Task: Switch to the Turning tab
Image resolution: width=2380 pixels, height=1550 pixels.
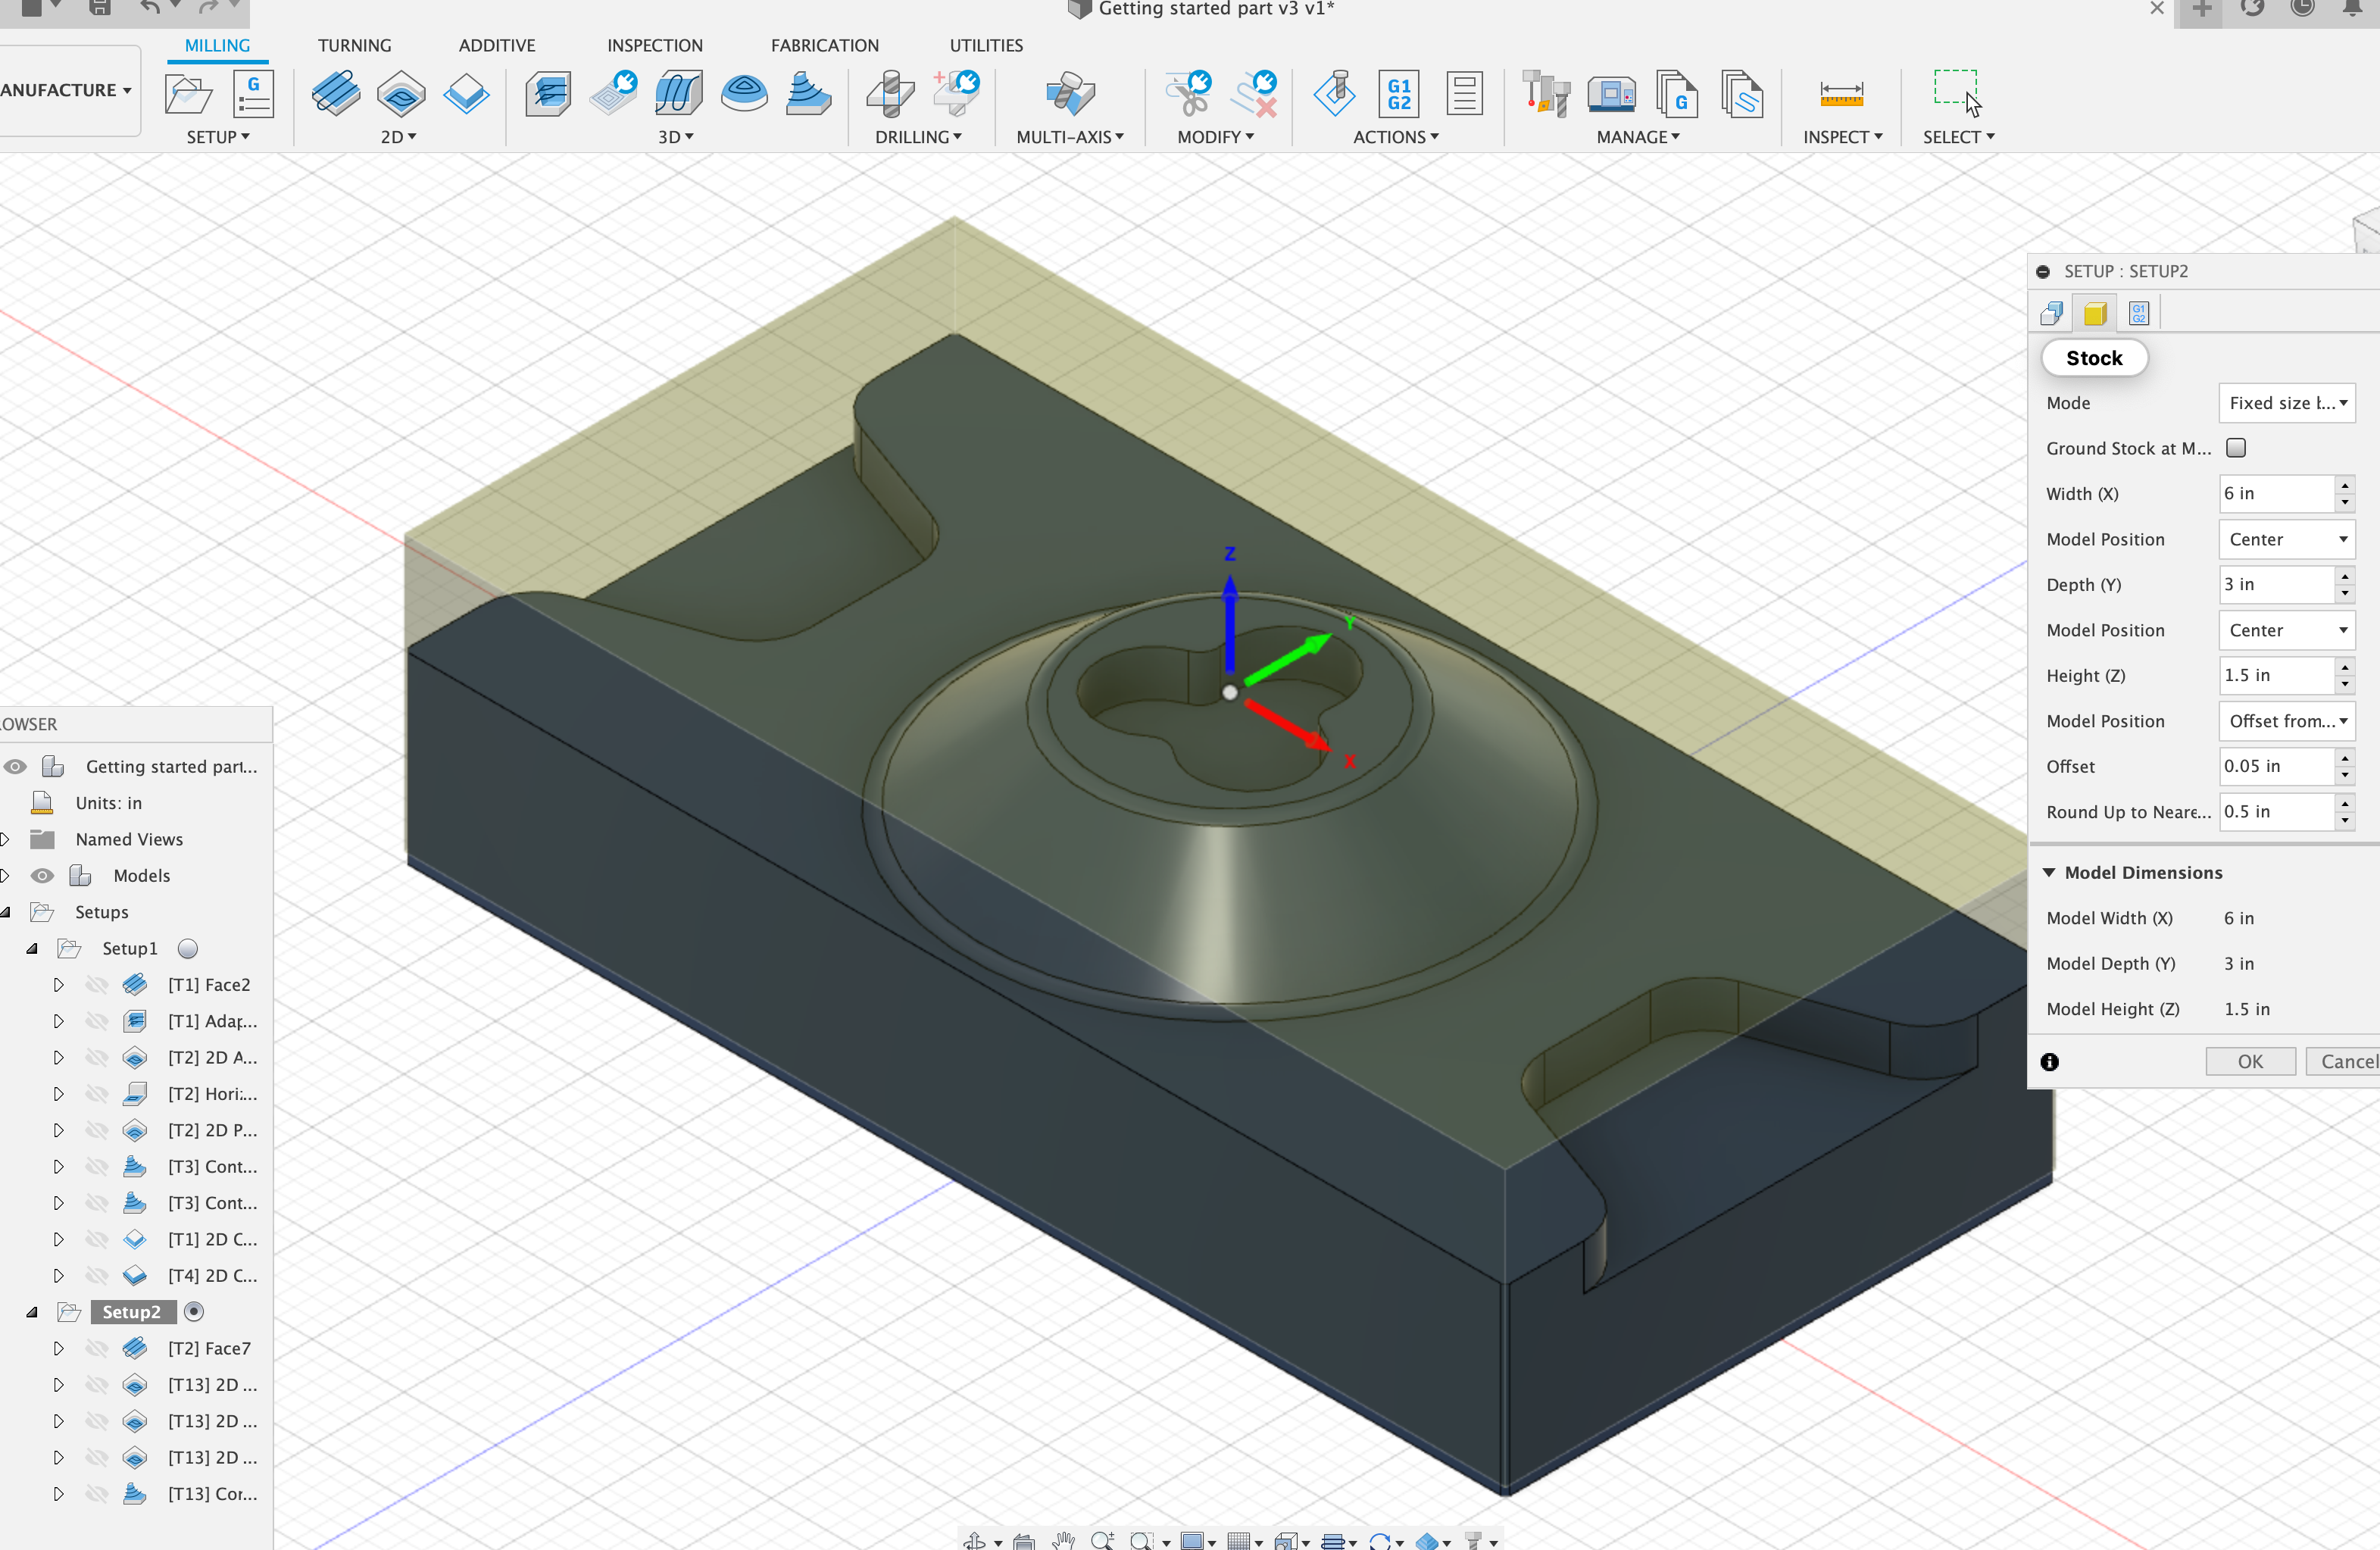Action: [354, 43]
